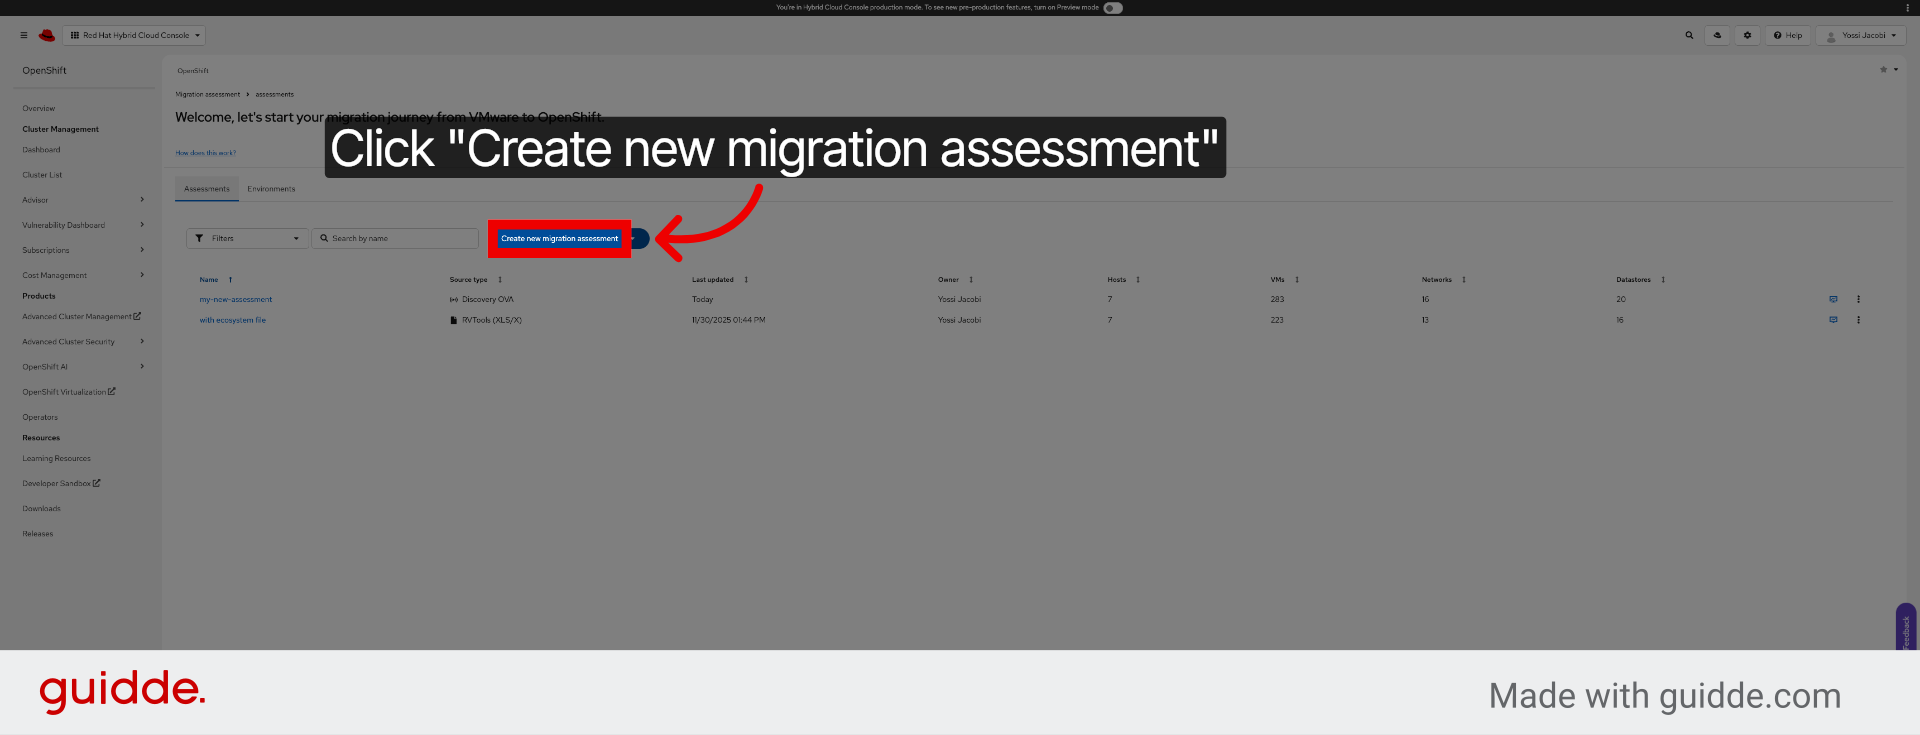Click the browser's three-dot menu at top right
This screenshot has height=735, width=1920.
(1907, 7)
